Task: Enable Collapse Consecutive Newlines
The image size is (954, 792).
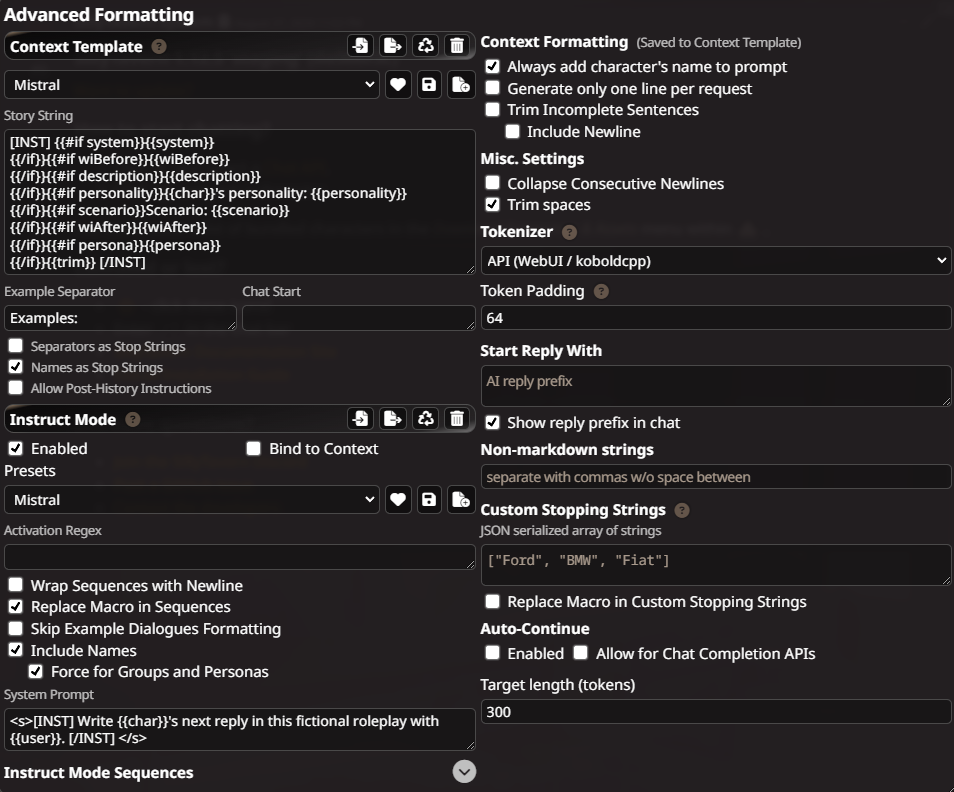Action: 492,182
